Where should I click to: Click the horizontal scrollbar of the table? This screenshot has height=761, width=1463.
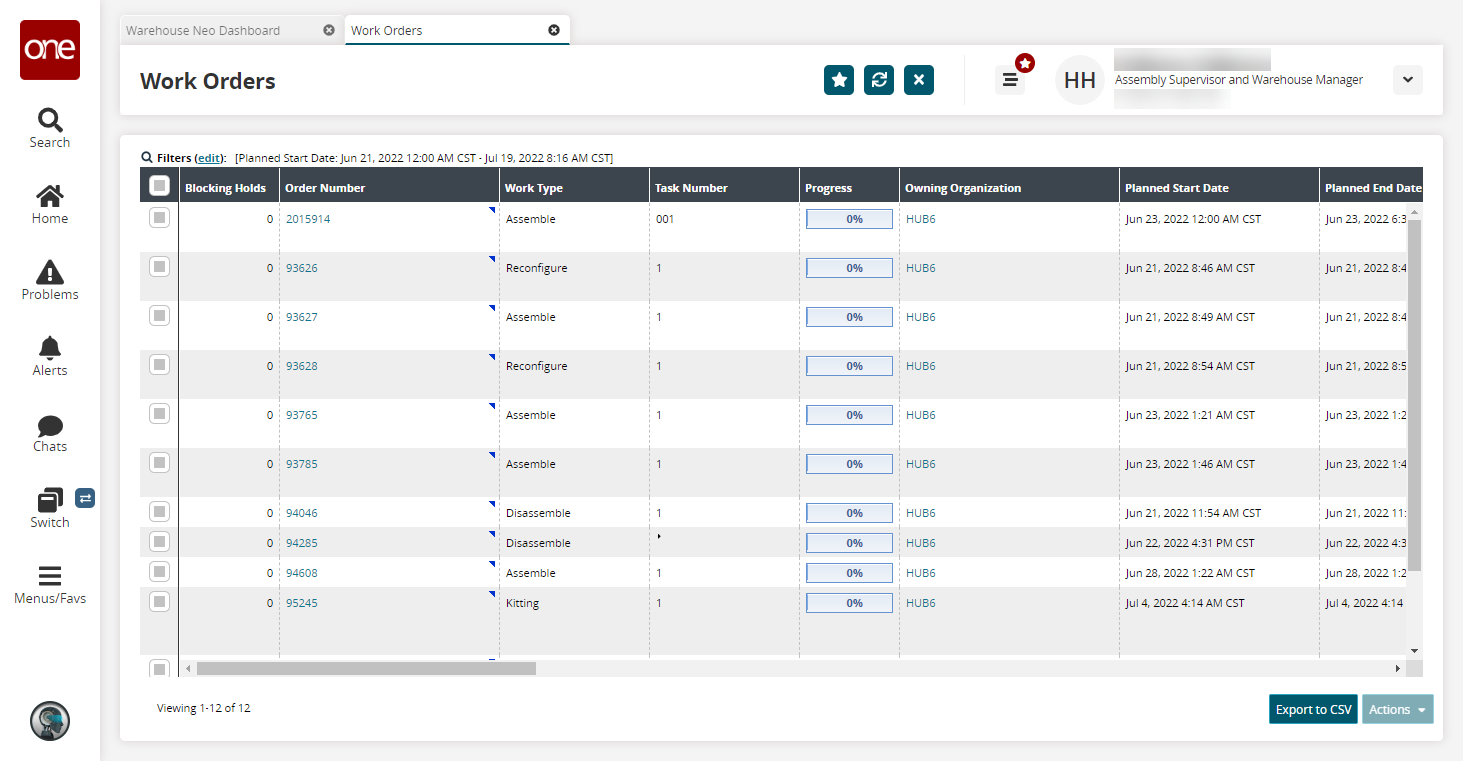pos(366,668)
